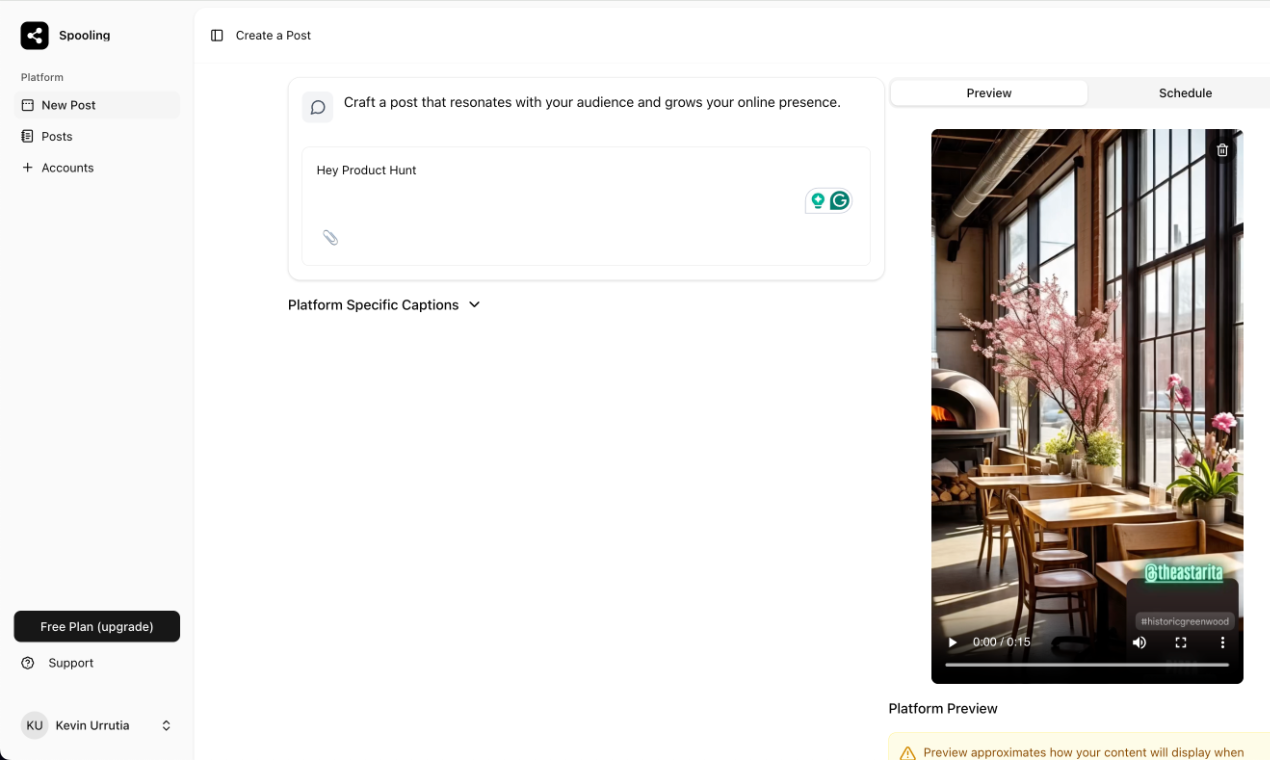The height and width of the screenshot is (760, 1270).
Task: Seek on the video progress bar
Action: pos(1087,665)
